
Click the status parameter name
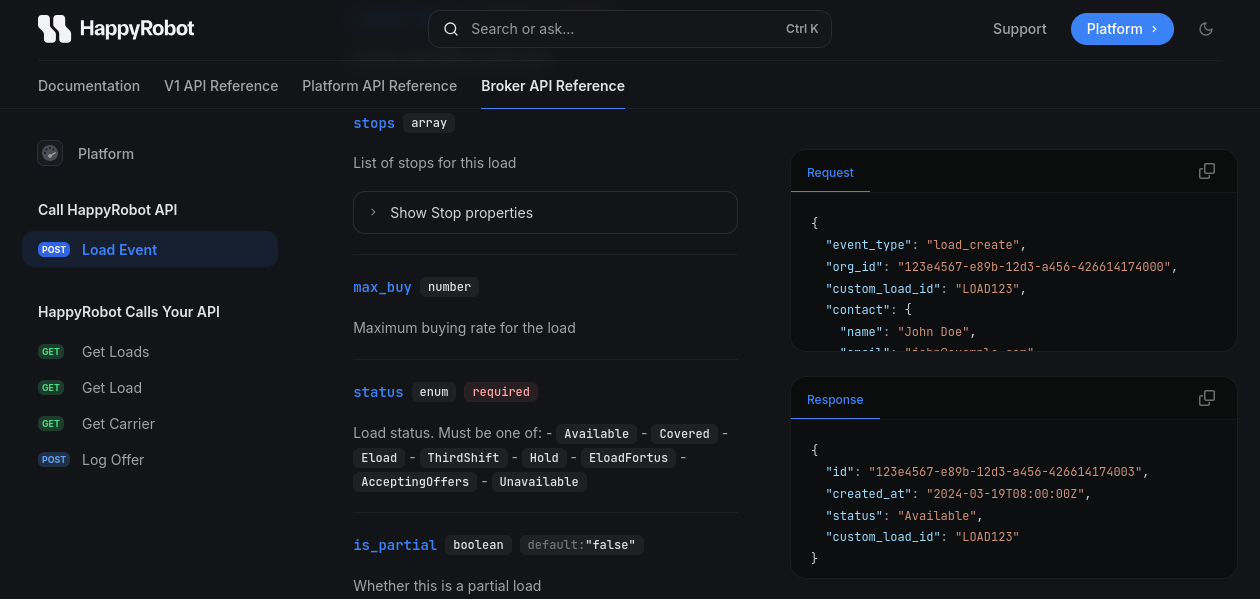[378, 392]
